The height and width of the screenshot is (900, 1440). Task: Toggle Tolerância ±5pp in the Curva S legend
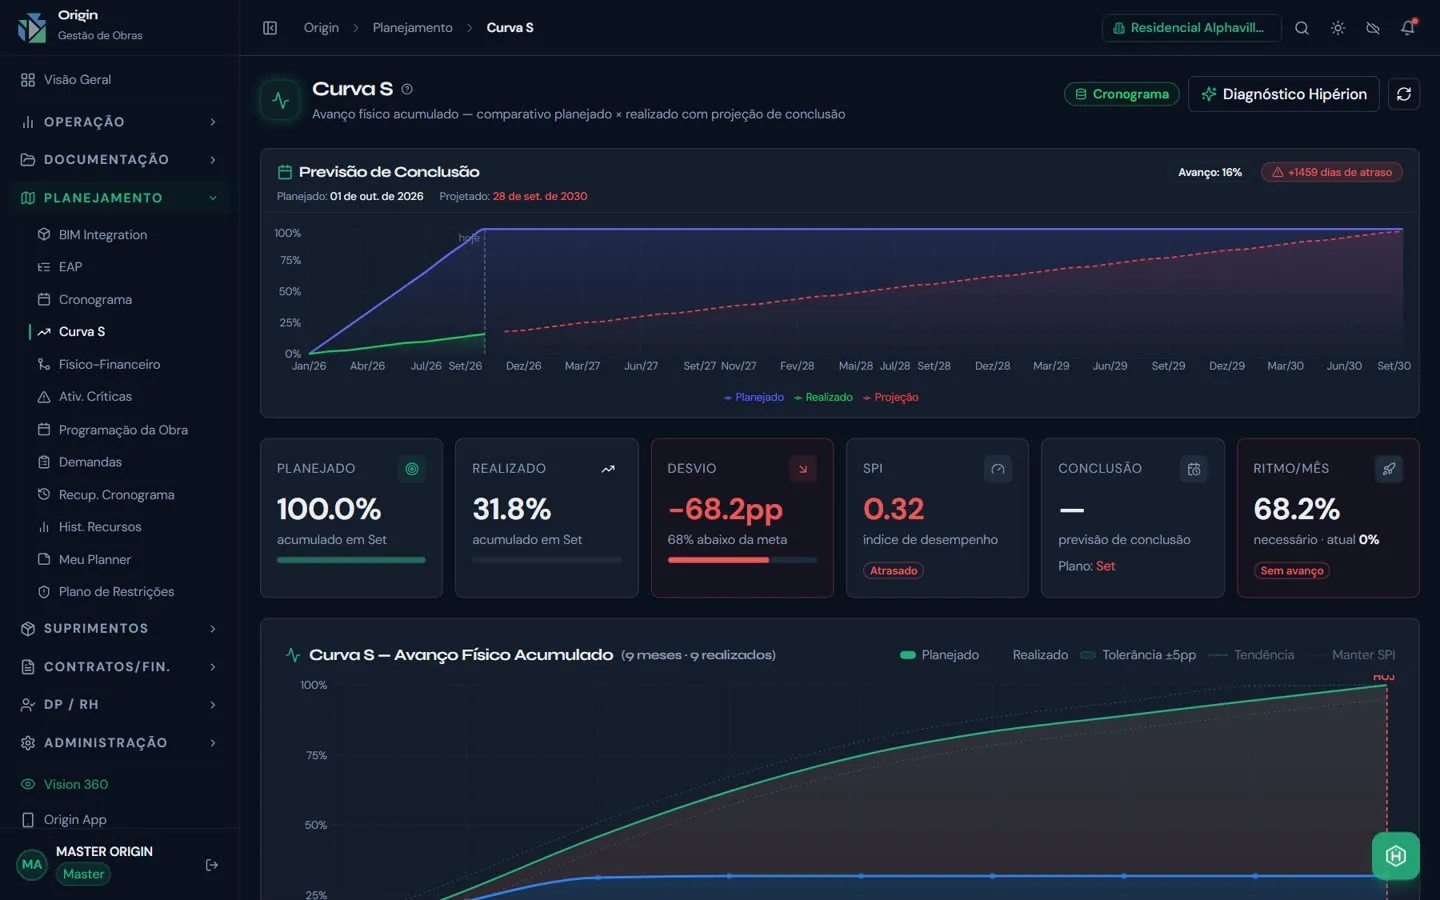[1138, 655]
